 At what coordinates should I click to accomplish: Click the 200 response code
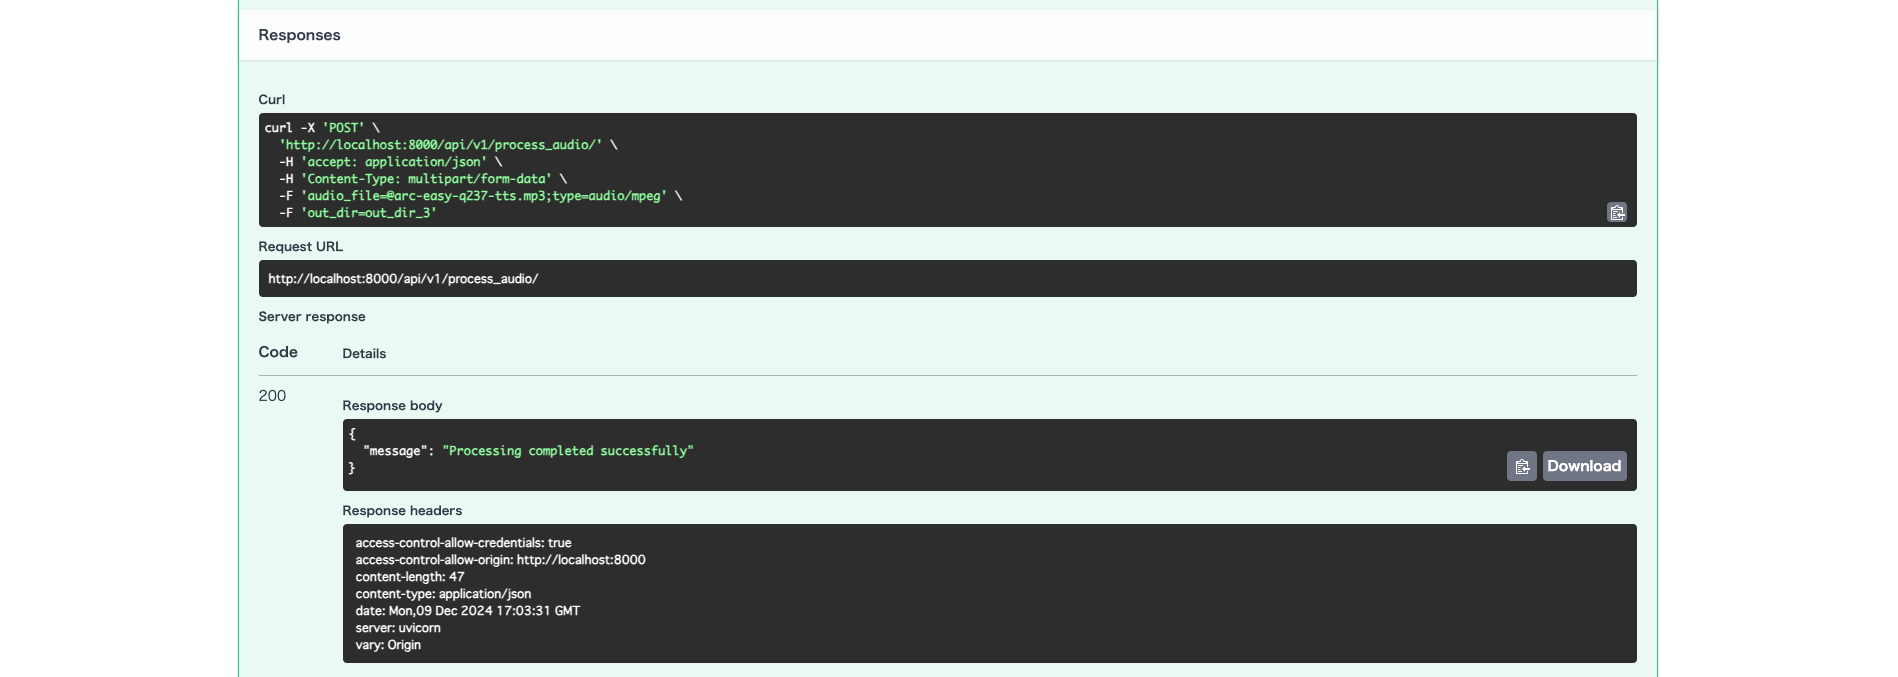272,396
